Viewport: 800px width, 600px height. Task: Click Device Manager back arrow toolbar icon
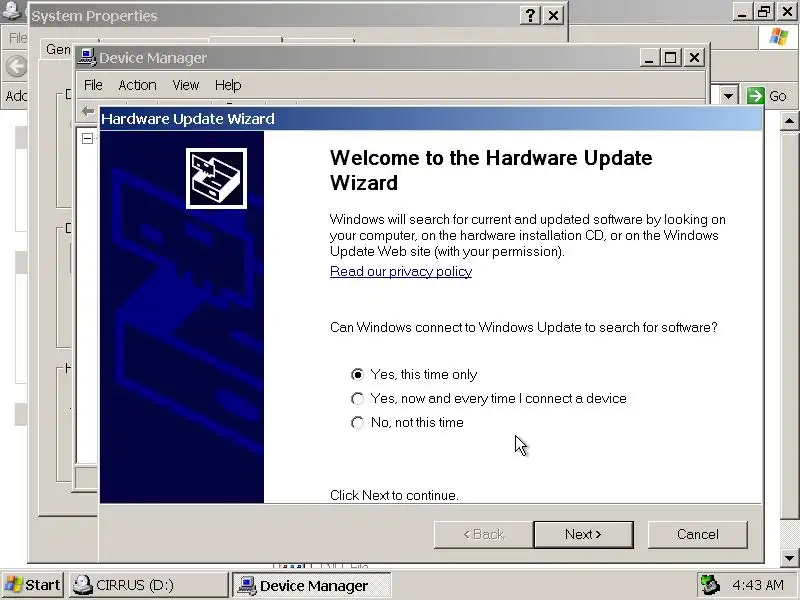(88, 111)
